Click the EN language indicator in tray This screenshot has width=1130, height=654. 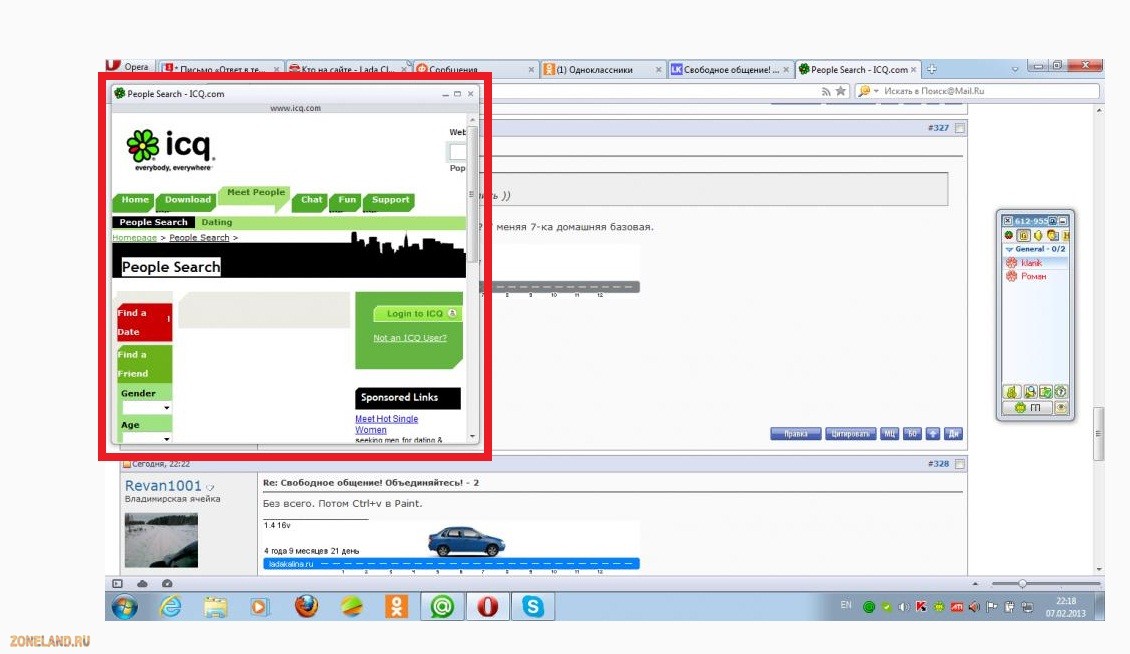(x=846, y=605)
